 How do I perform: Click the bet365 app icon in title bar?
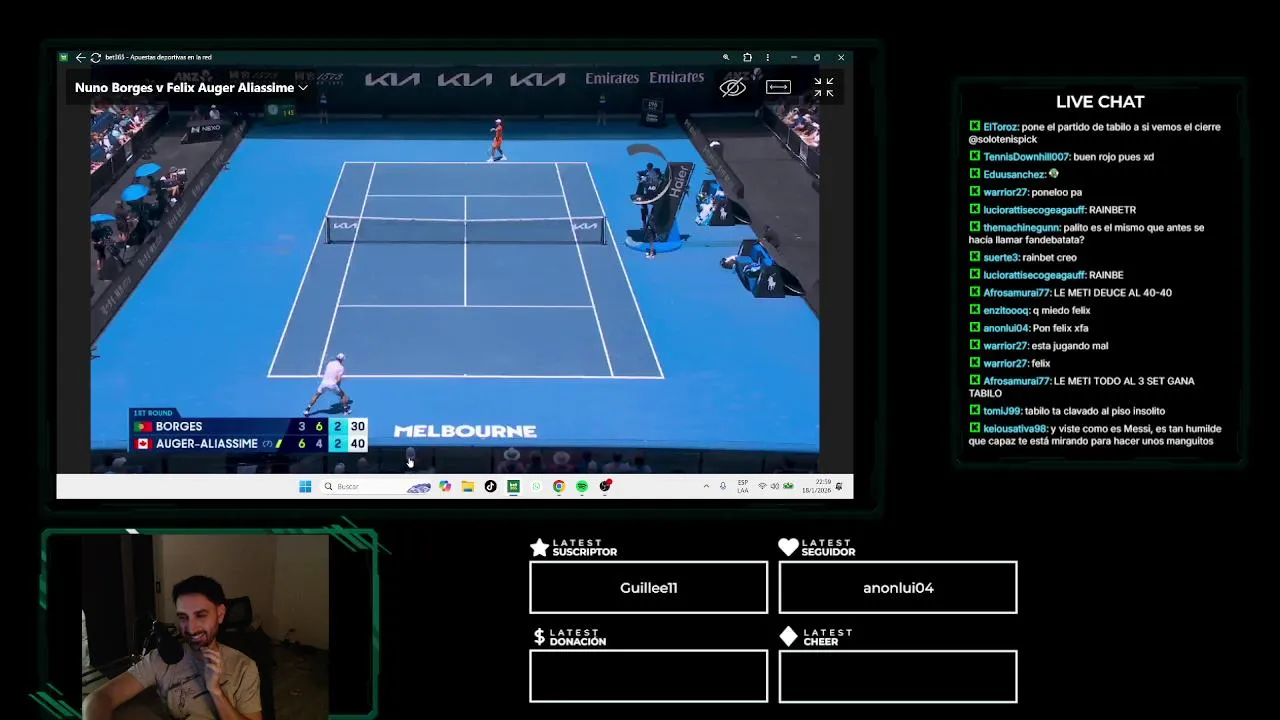click(x=64, y=58)
